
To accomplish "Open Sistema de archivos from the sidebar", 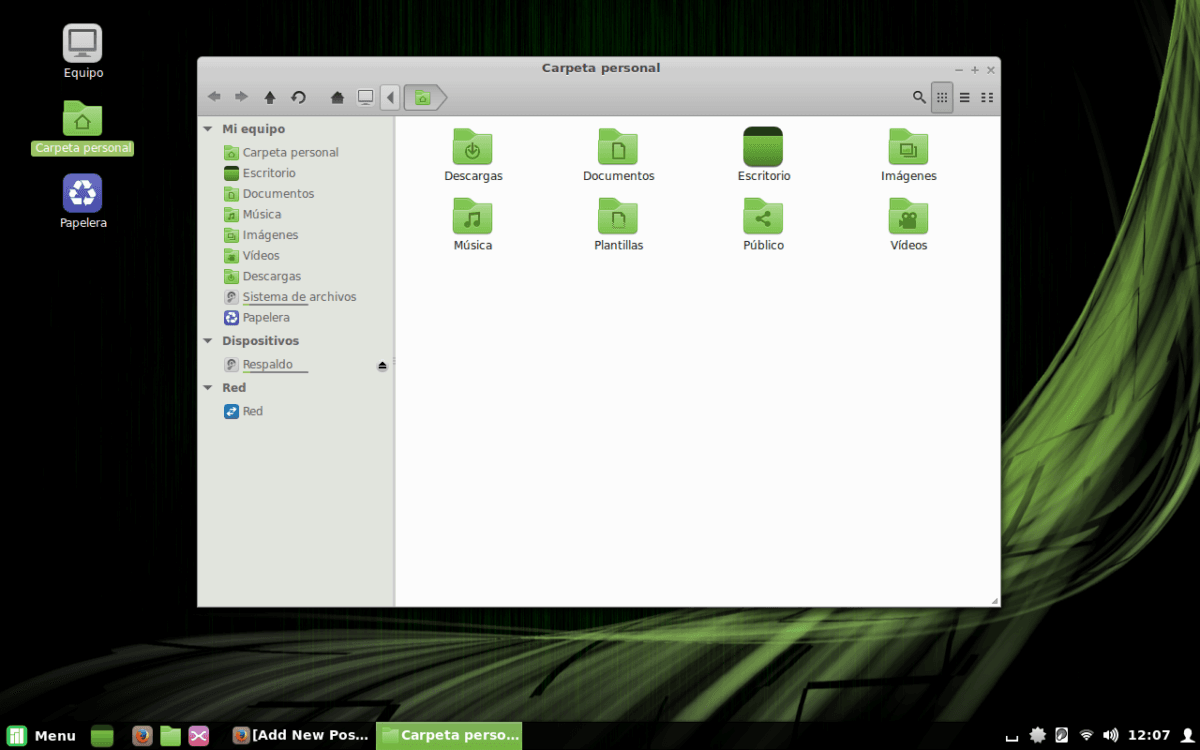I will [299, 296].
